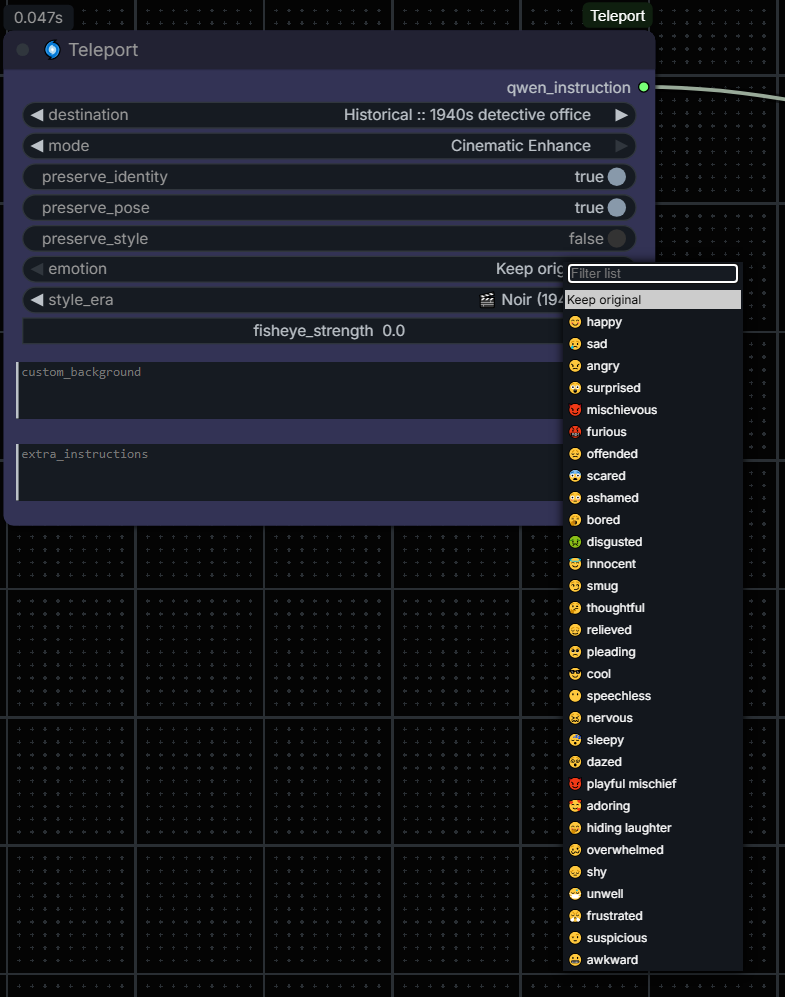Click the angry emoji icon

pyautogui.click(x=575, y=366)
